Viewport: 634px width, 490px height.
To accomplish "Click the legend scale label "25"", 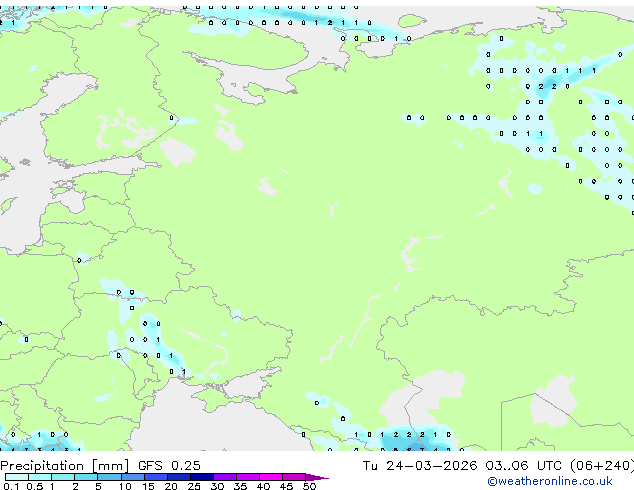I will pyautogui.click(x=194, y=486).
